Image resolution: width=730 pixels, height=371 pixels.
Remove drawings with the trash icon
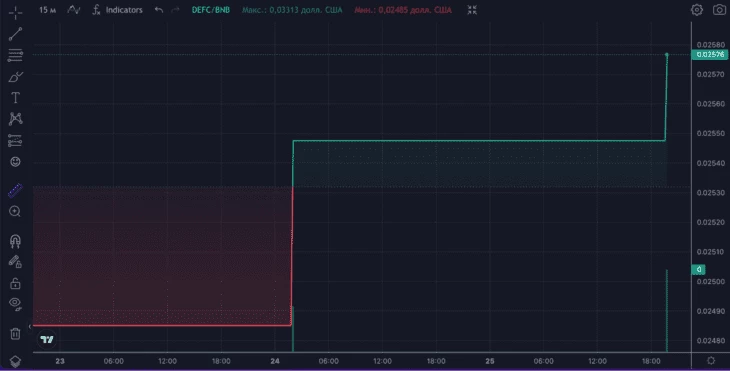coord(15,334)
